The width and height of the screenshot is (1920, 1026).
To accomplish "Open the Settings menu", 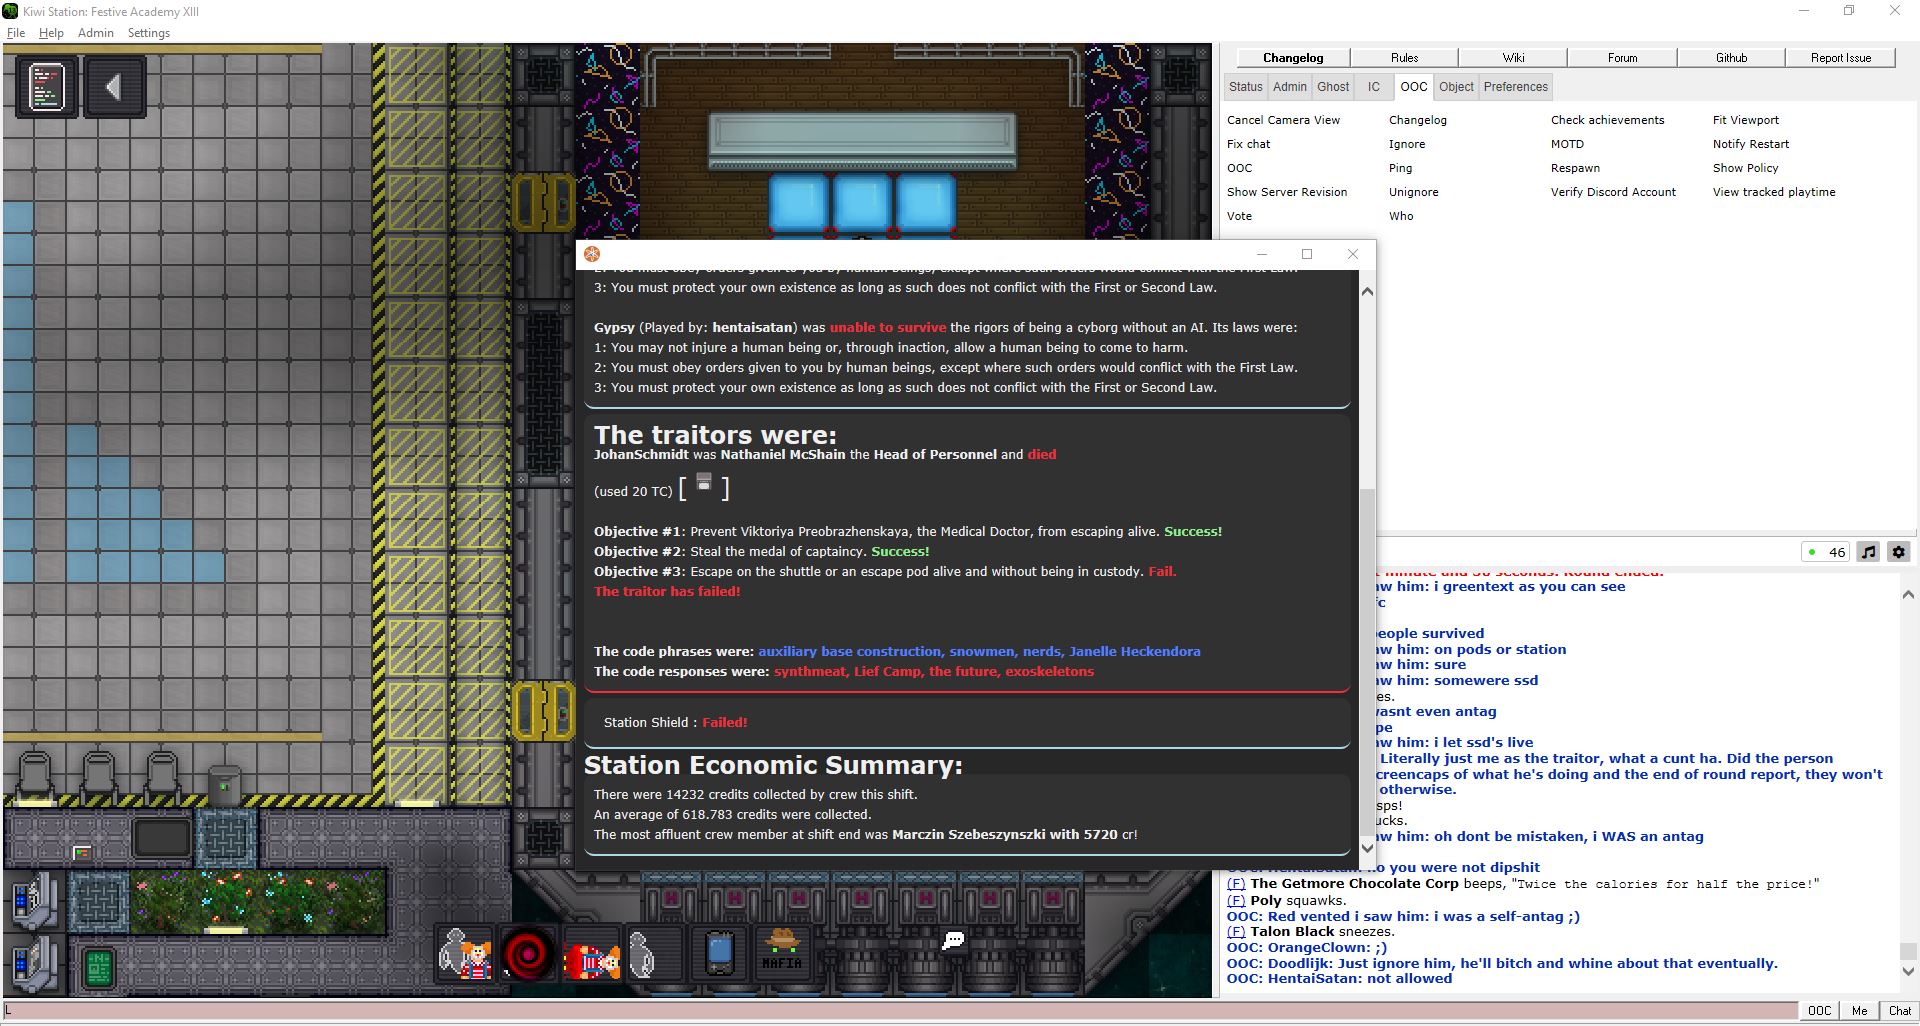I will pyautogui.click(x=149, y=33).
